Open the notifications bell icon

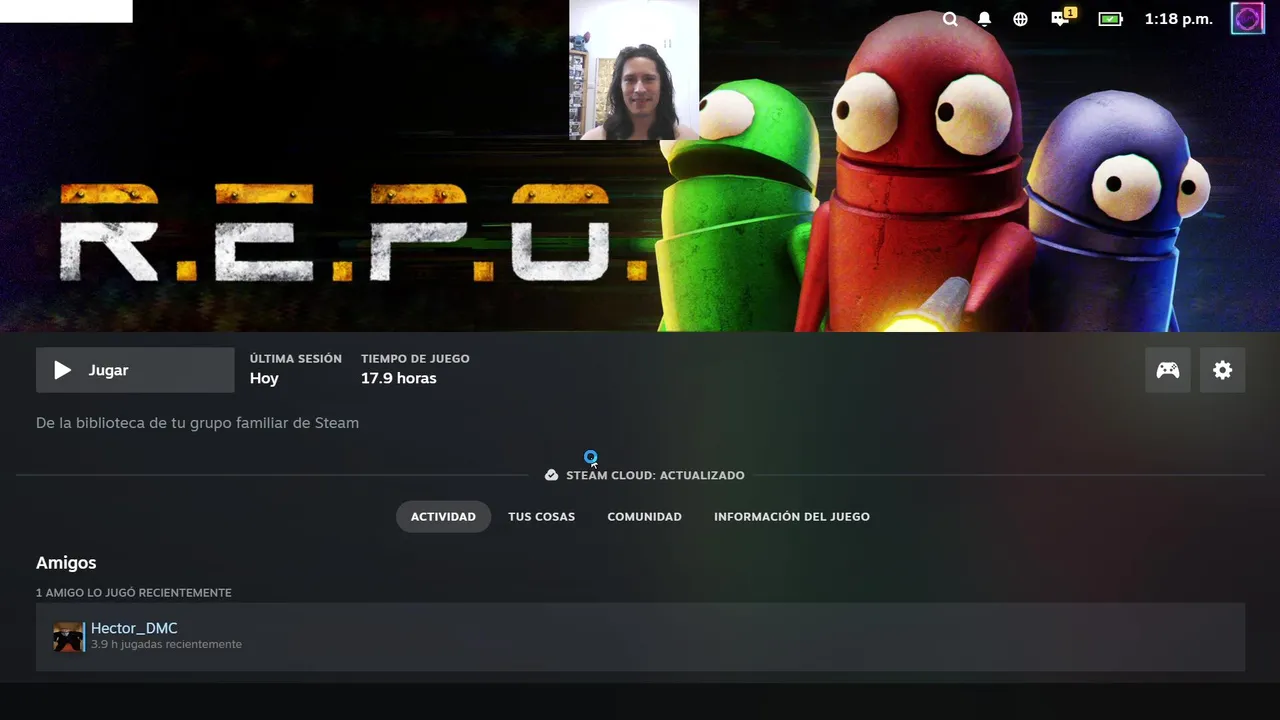click(x=985, y=19)
